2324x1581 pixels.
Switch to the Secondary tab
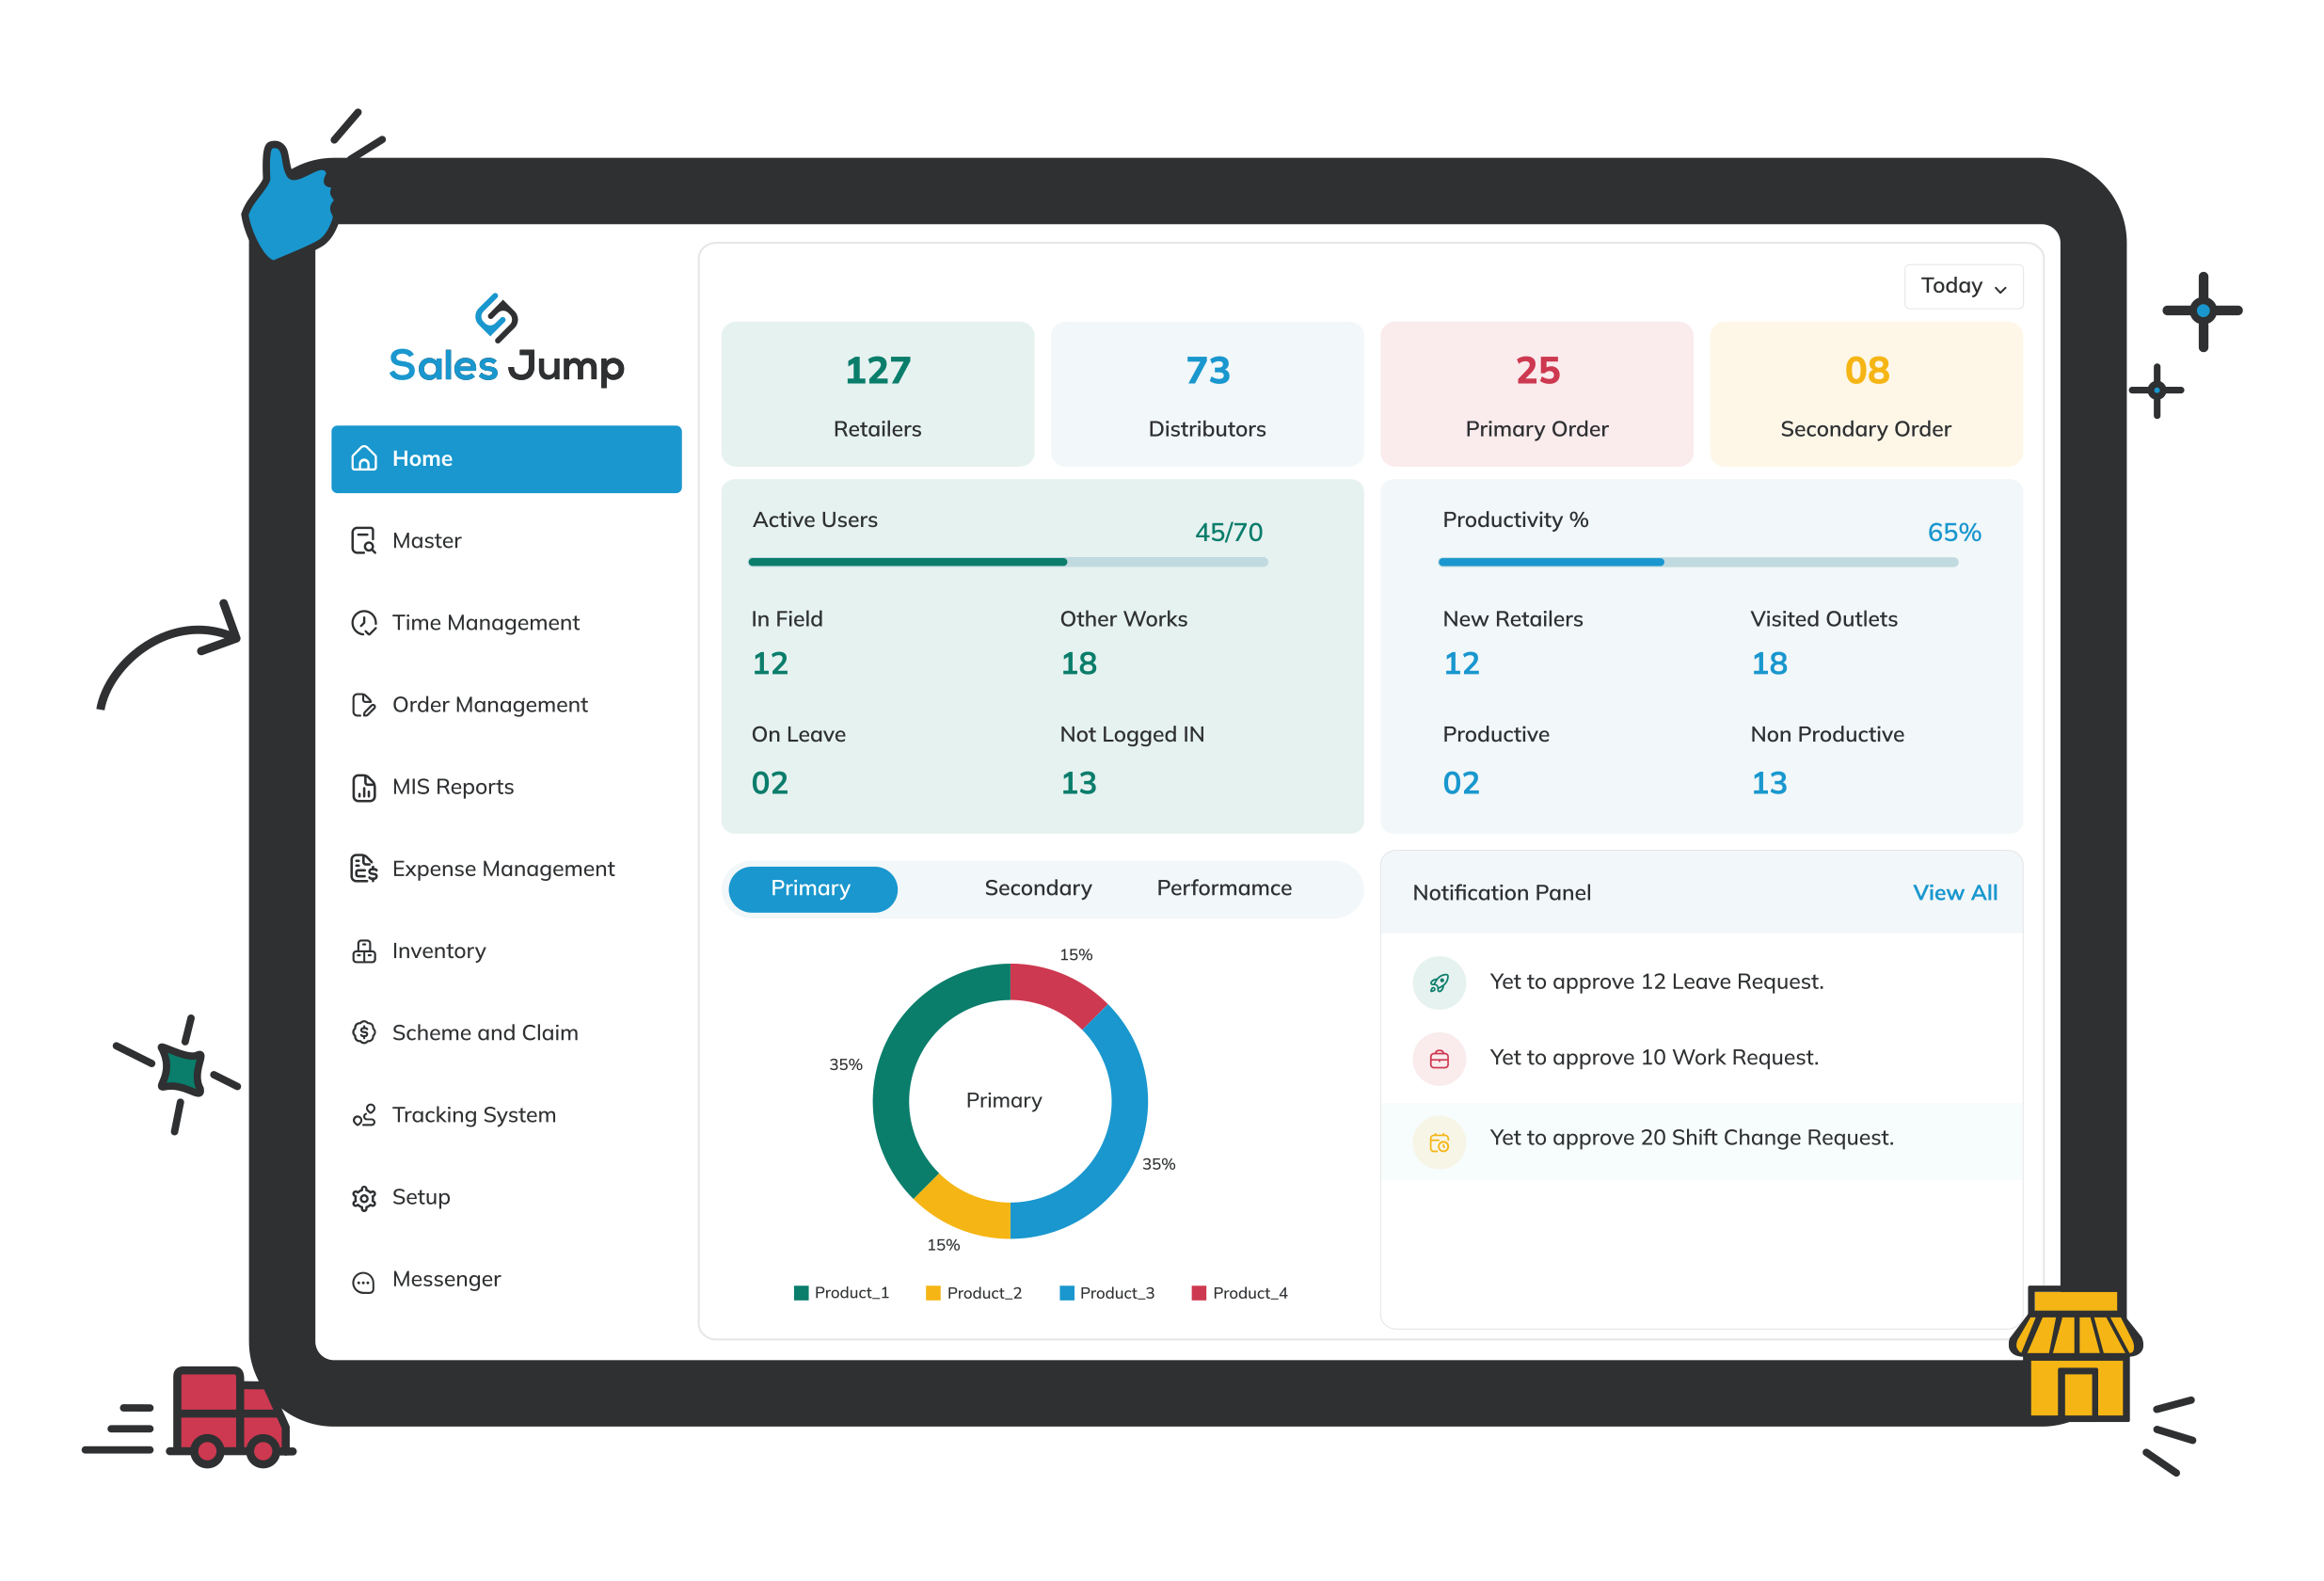(1037, 888)
